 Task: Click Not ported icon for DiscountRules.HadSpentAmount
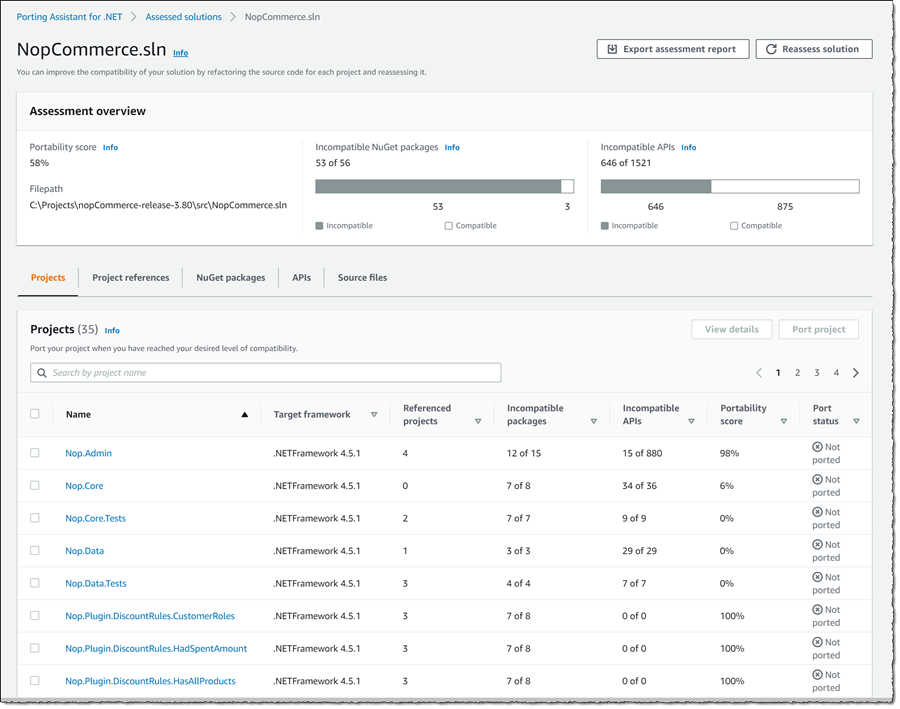[x=817, y=642]
